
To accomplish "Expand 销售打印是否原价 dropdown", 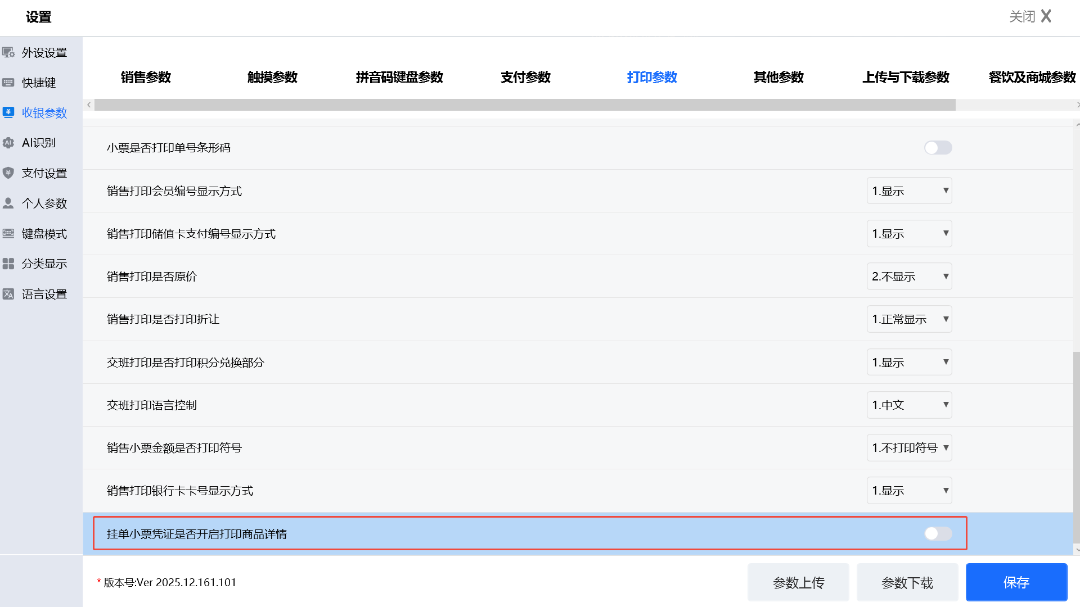I will point(909,276).
